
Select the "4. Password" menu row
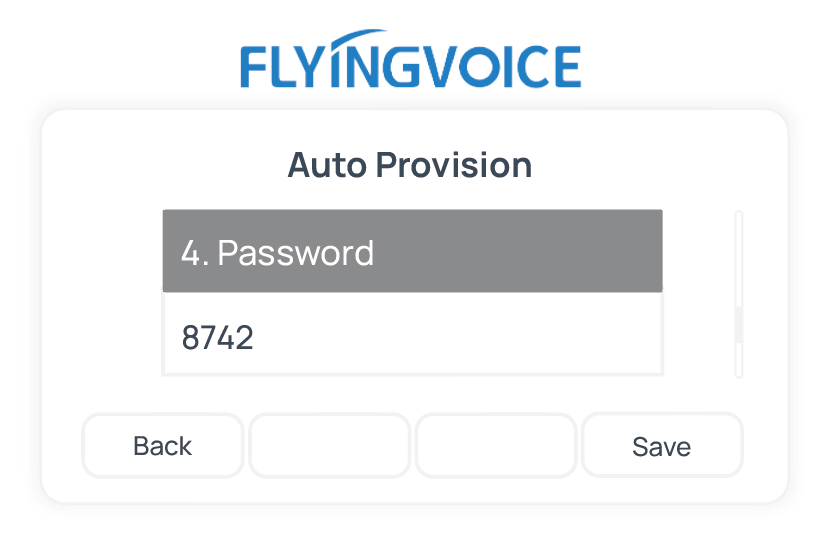click(412, 251)
